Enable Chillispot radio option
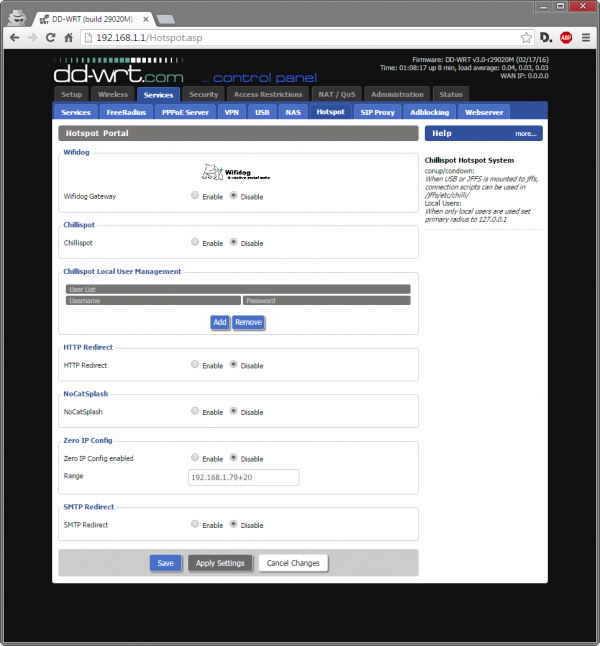 pos(195,243)
